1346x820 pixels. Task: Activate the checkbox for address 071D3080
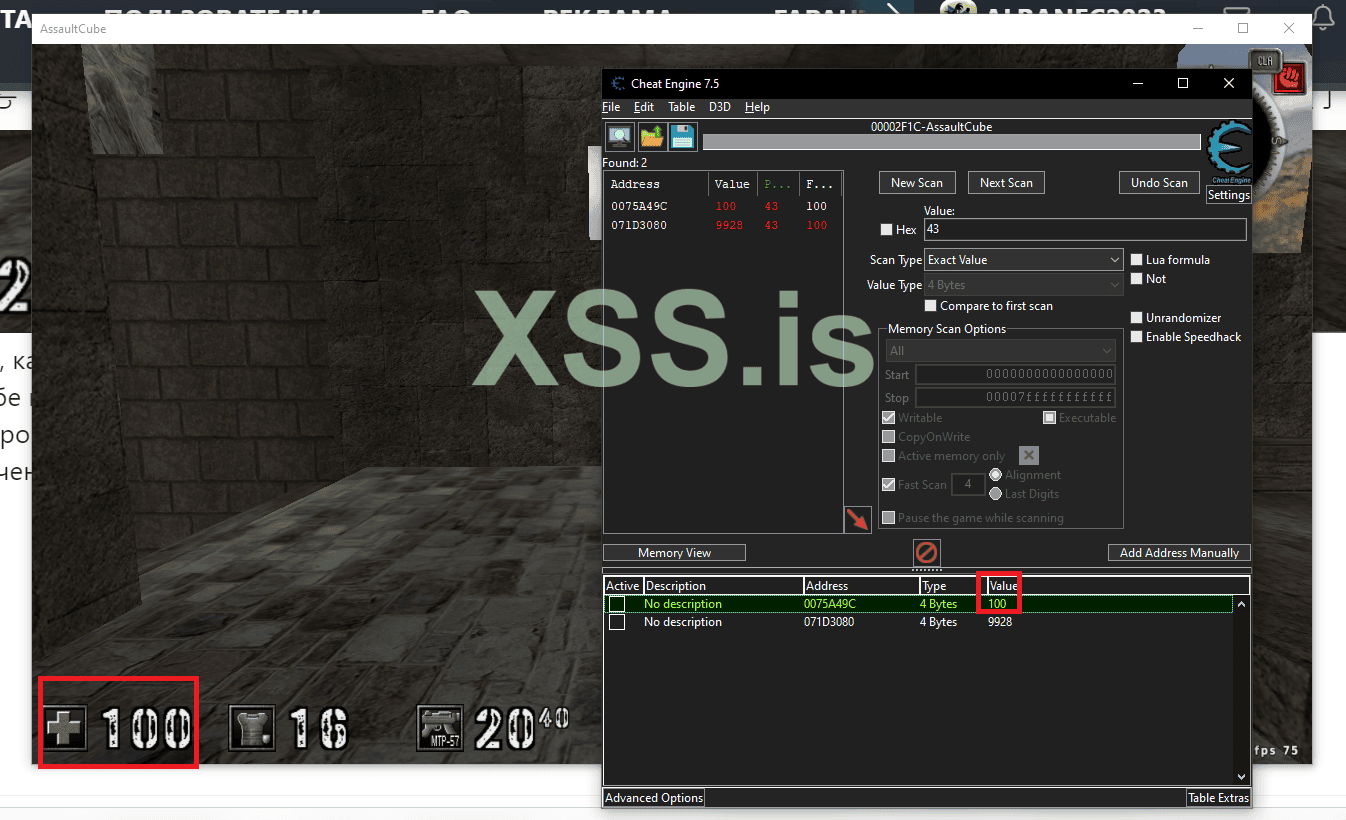pos(617,622)
